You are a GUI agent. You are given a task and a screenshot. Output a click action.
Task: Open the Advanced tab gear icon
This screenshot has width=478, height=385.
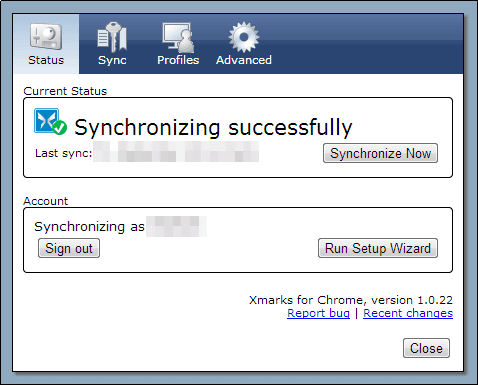[244, 37]
